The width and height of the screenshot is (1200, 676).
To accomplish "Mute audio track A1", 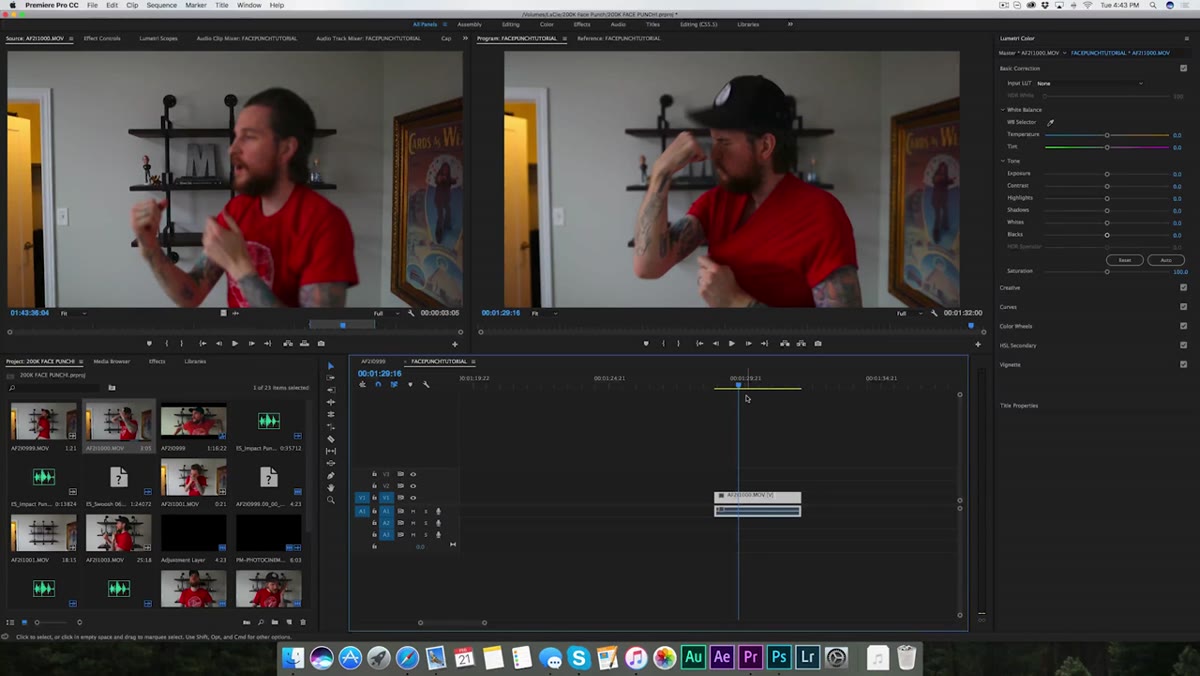I will pyautogui.click(x=413, y=511).
